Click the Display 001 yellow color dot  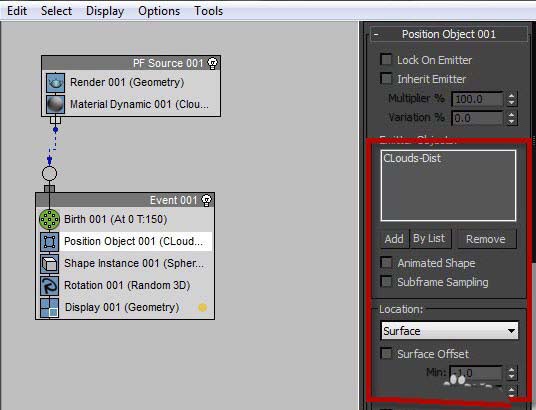tap(202, 307)
